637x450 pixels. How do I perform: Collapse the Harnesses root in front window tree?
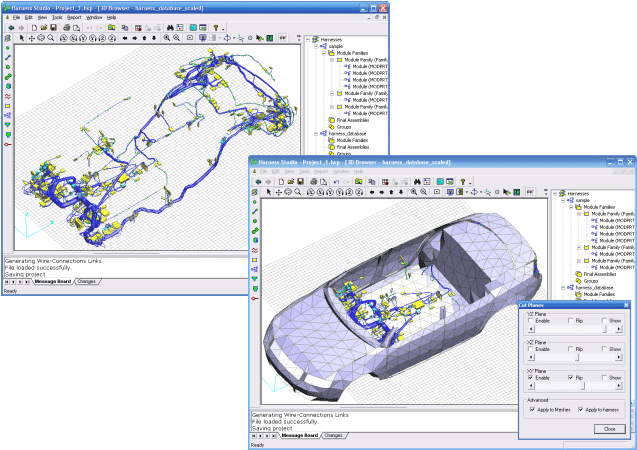tap(555, 193)
